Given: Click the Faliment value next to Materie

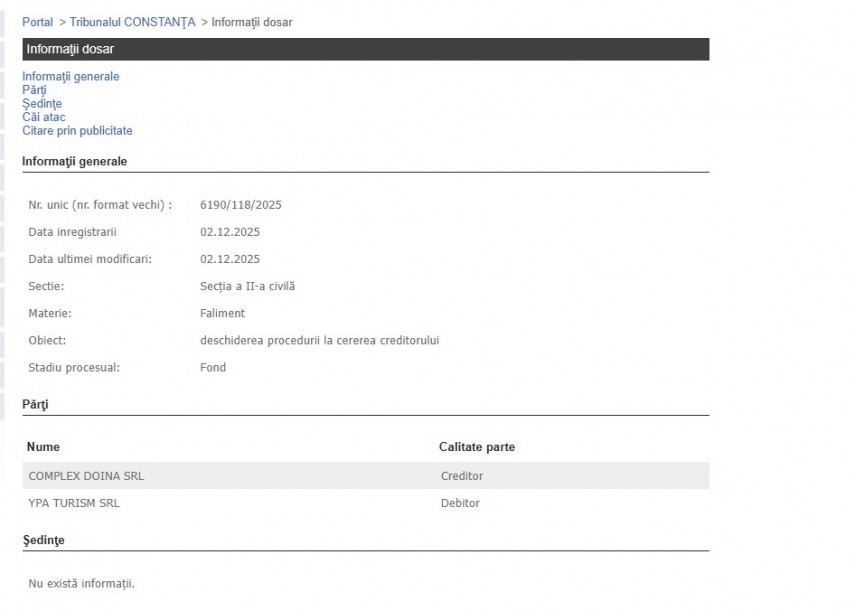Looking at the screenshot, I should (222, 313).
